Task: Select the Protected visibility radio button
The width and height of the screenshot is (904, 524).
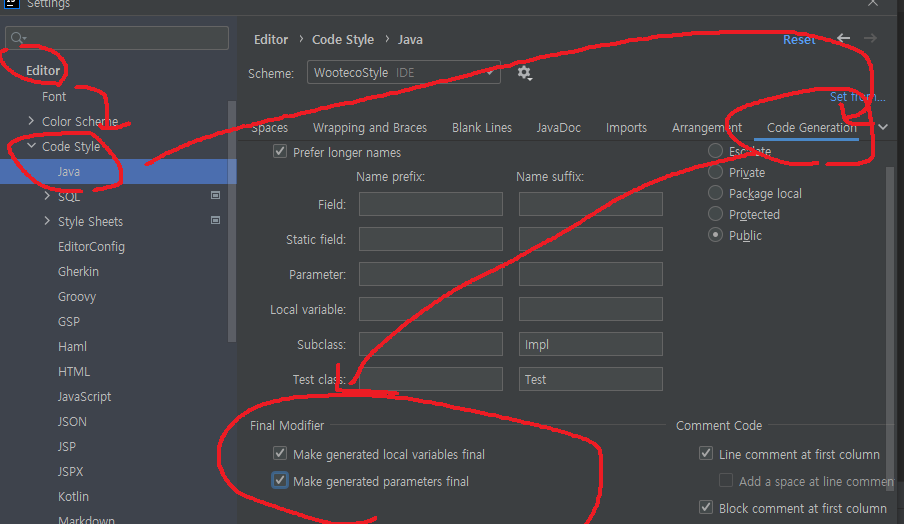Action: (x=715, y=214)
